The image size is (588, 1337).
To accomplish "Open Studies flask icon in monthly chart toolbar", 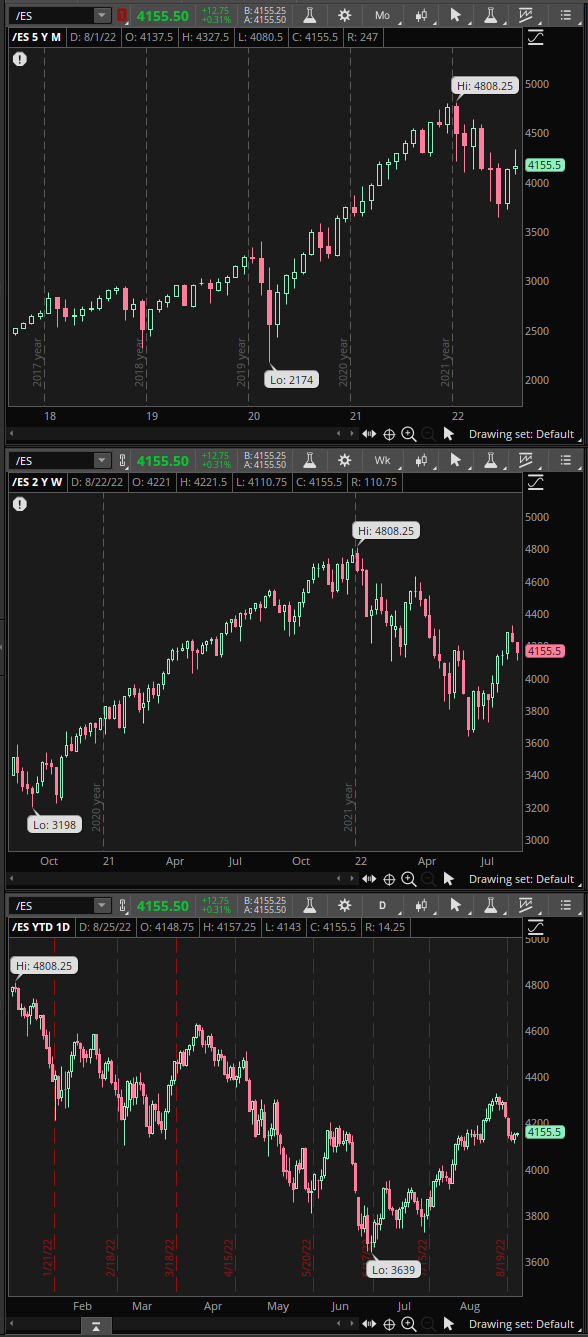I will 310,15.
